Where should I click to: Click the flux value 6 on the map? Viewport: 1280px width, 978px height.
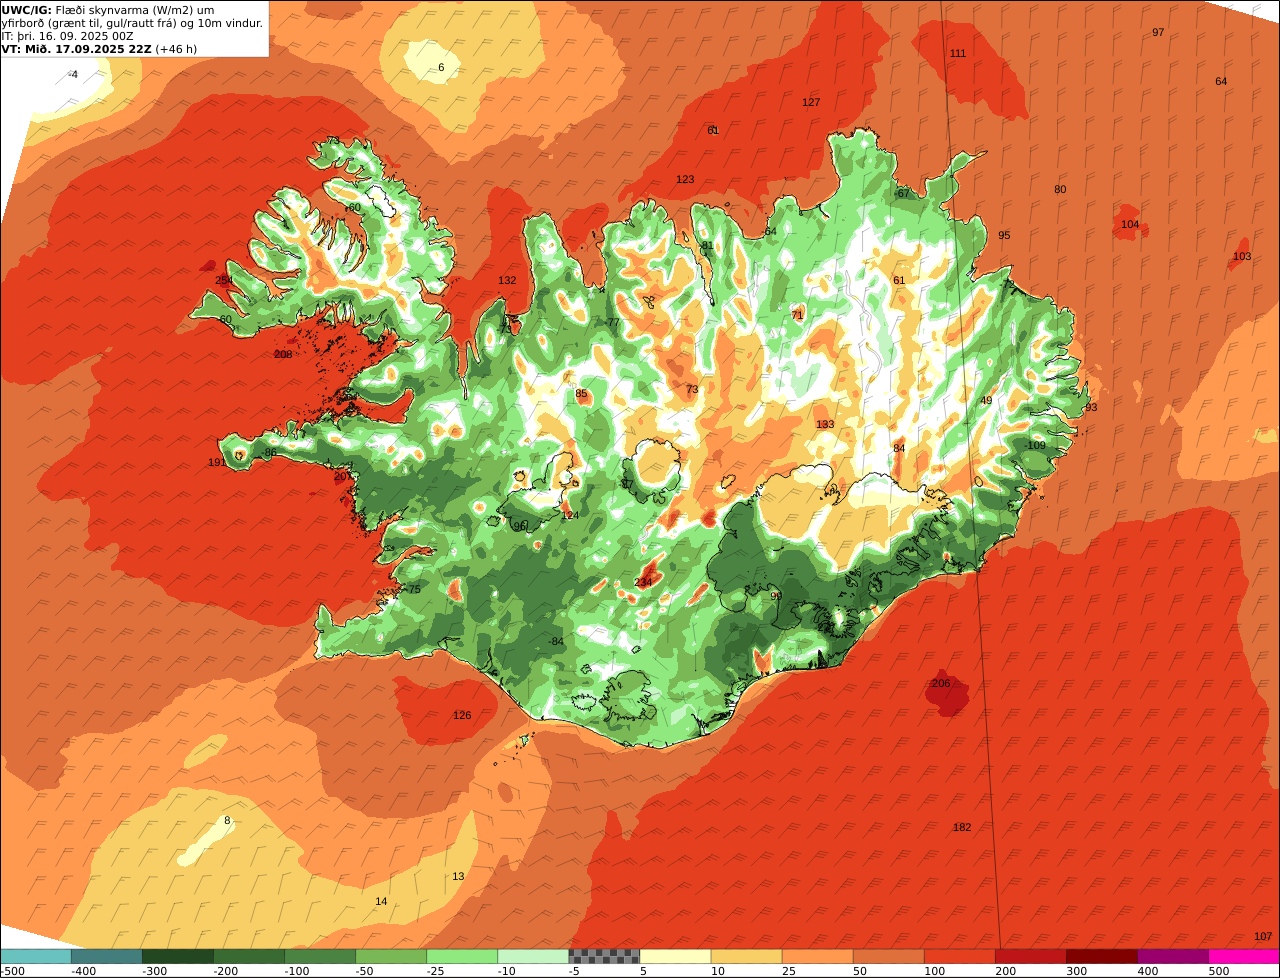(441, 67)
